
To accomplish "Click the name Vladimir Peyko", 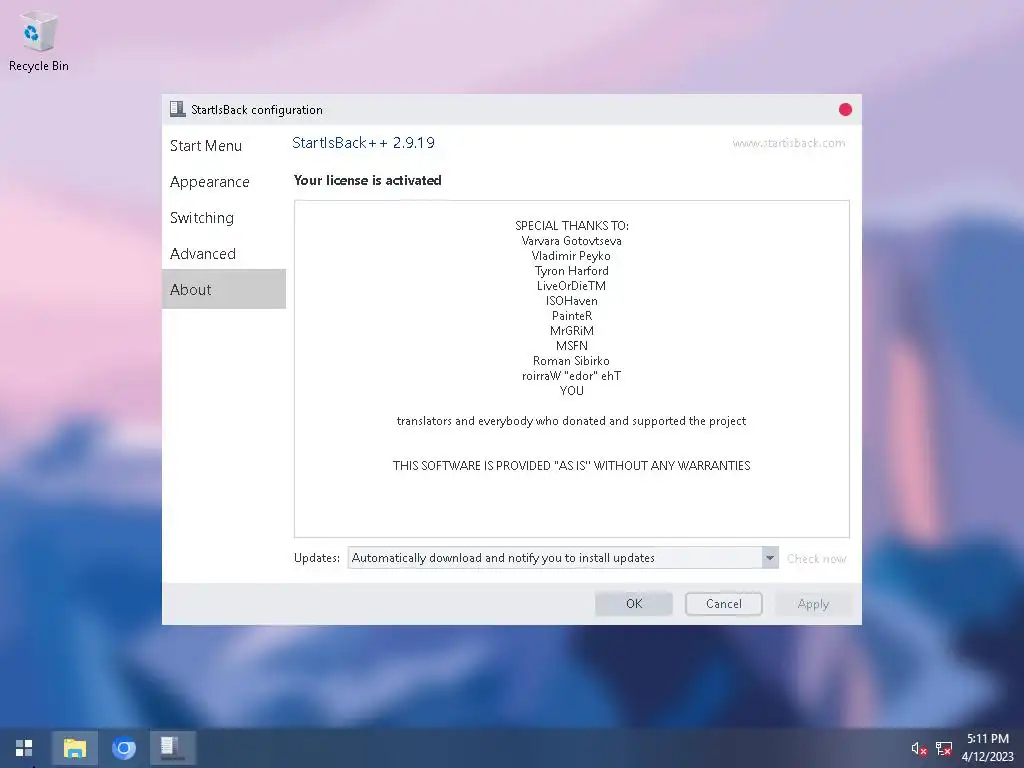I will (571, 256).
